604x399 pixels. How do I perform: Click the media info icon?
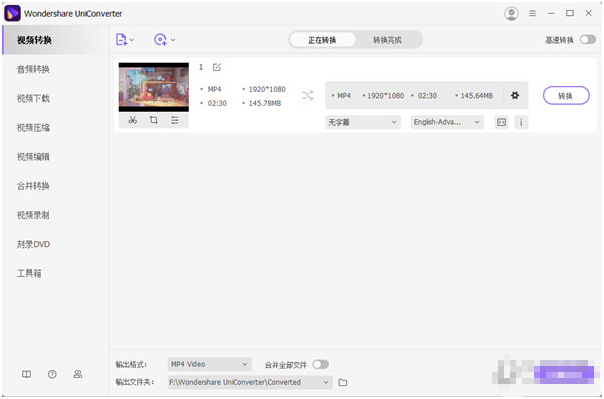tap(521, 122)
